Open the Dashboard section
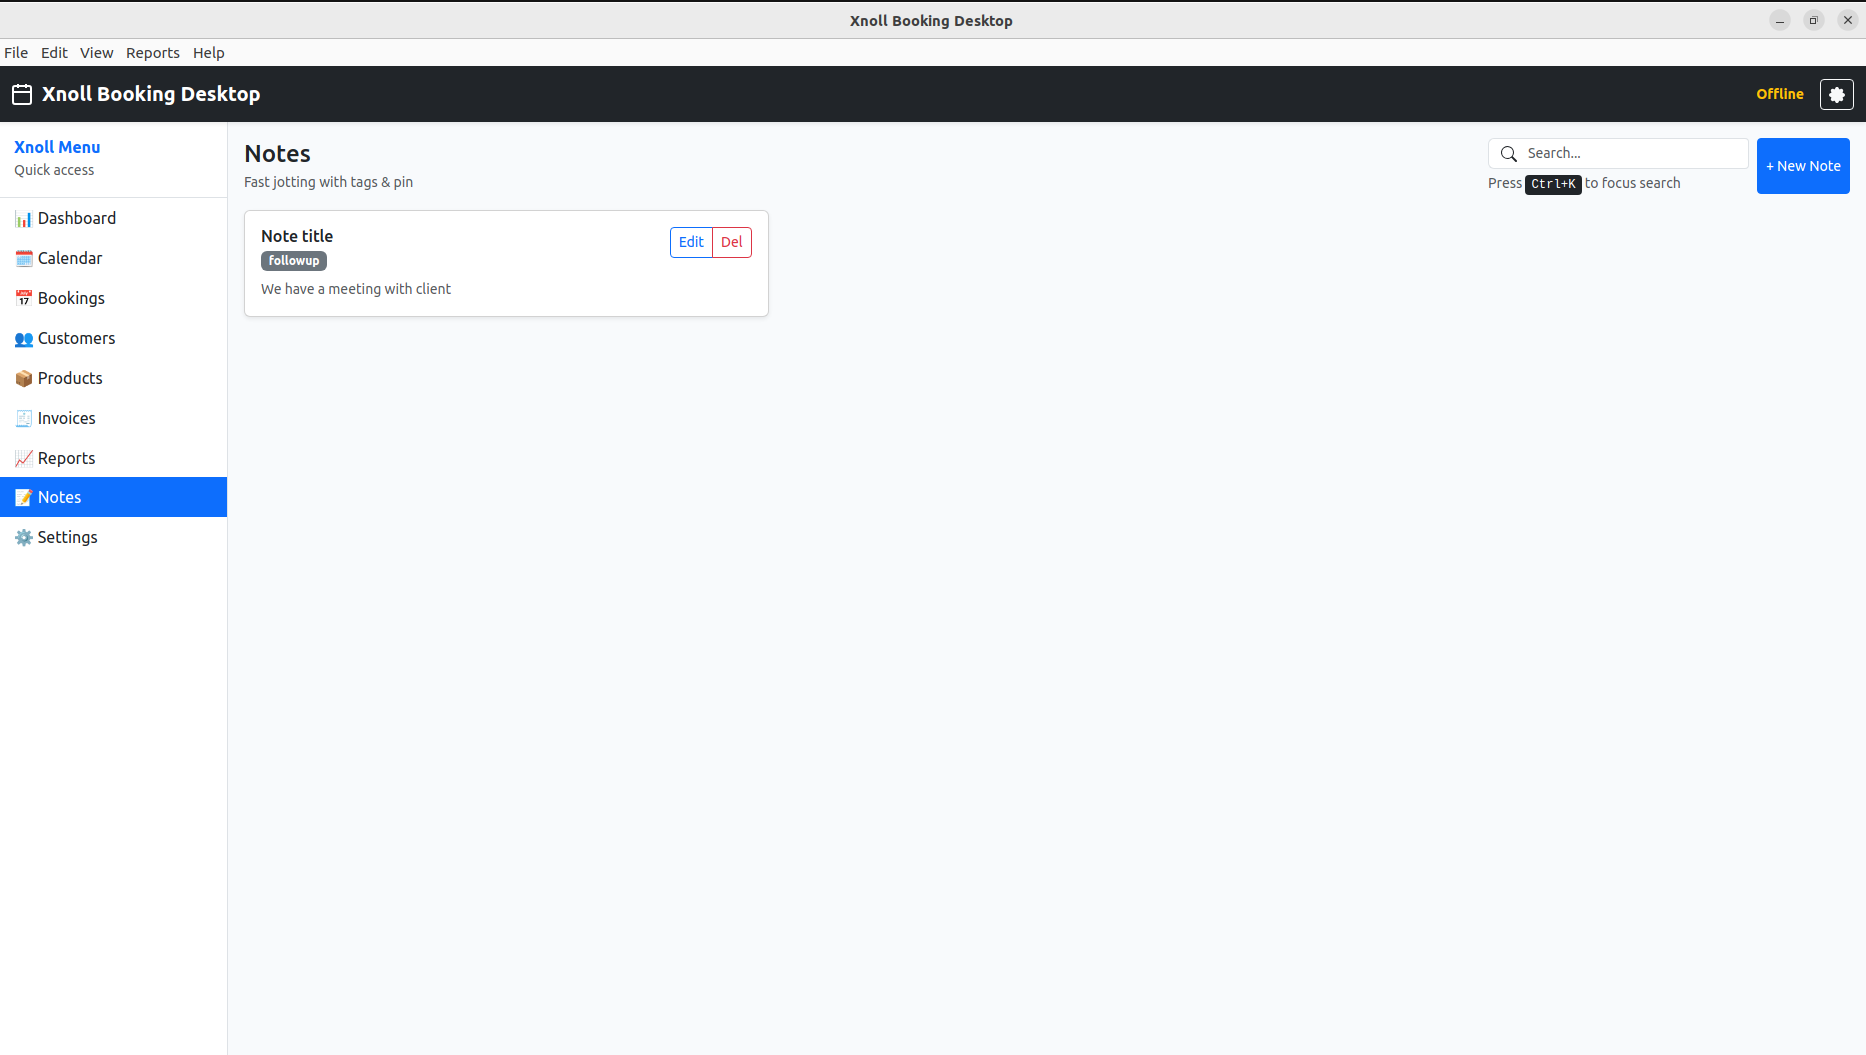Image resolution: width=1866 pixels, height=1055 pixels. point(77,218)
